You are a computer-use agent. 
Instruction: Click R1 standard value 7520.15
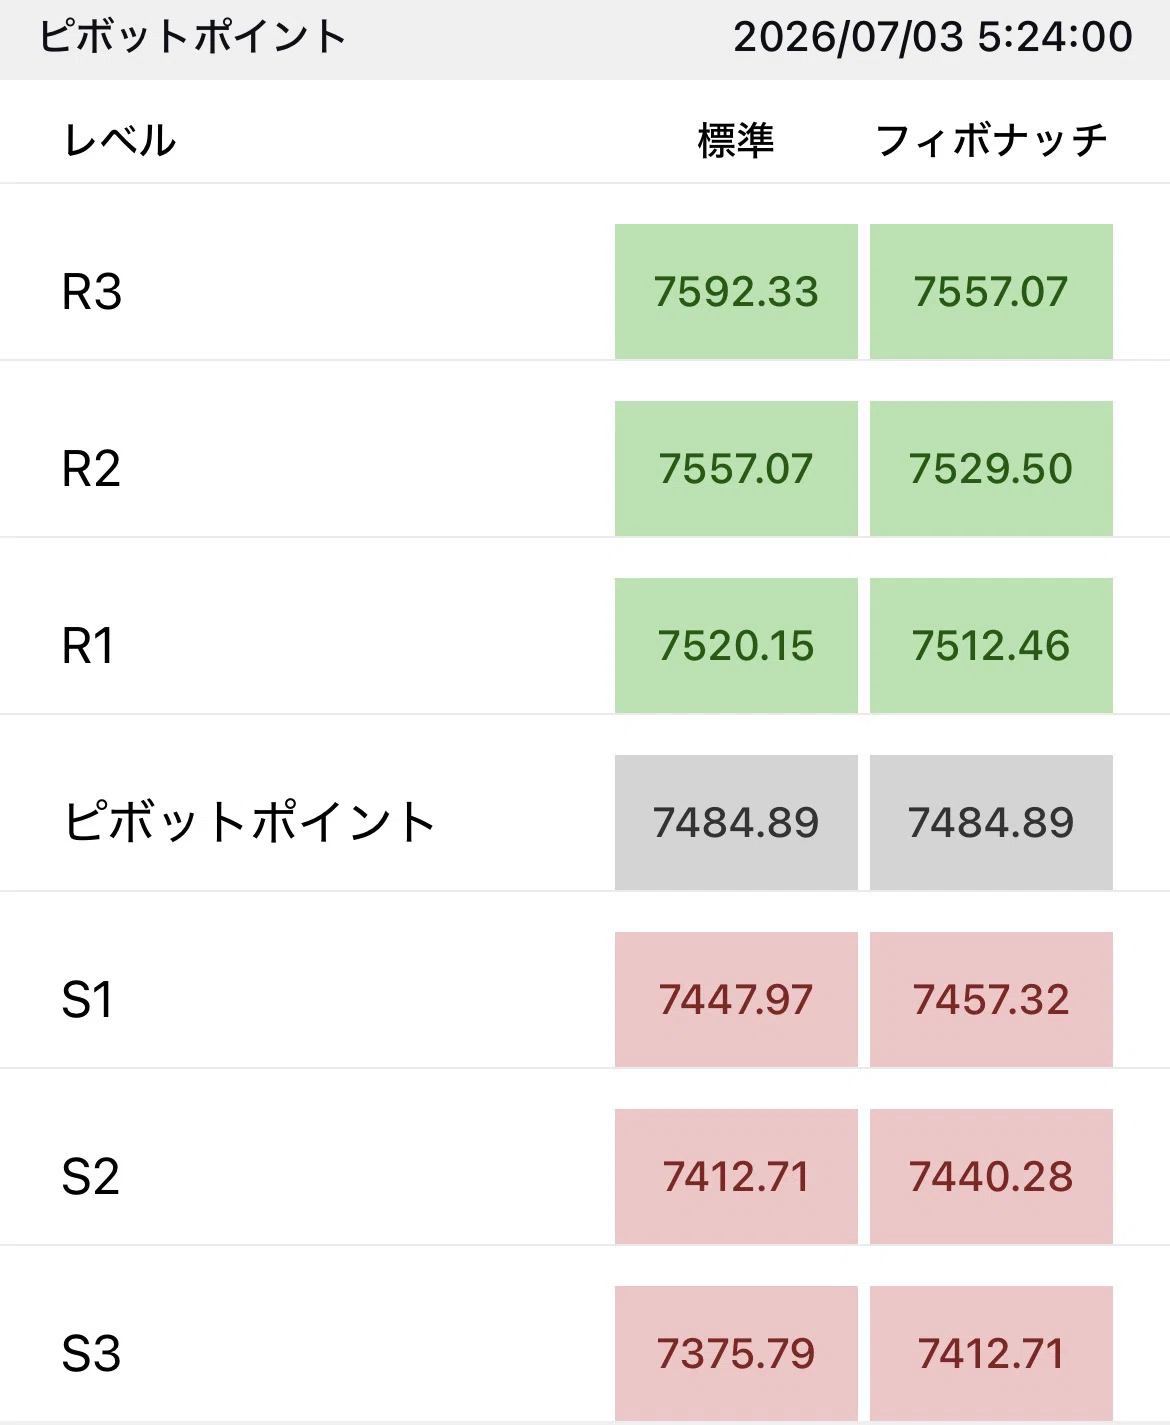click(x=736, y=645)
